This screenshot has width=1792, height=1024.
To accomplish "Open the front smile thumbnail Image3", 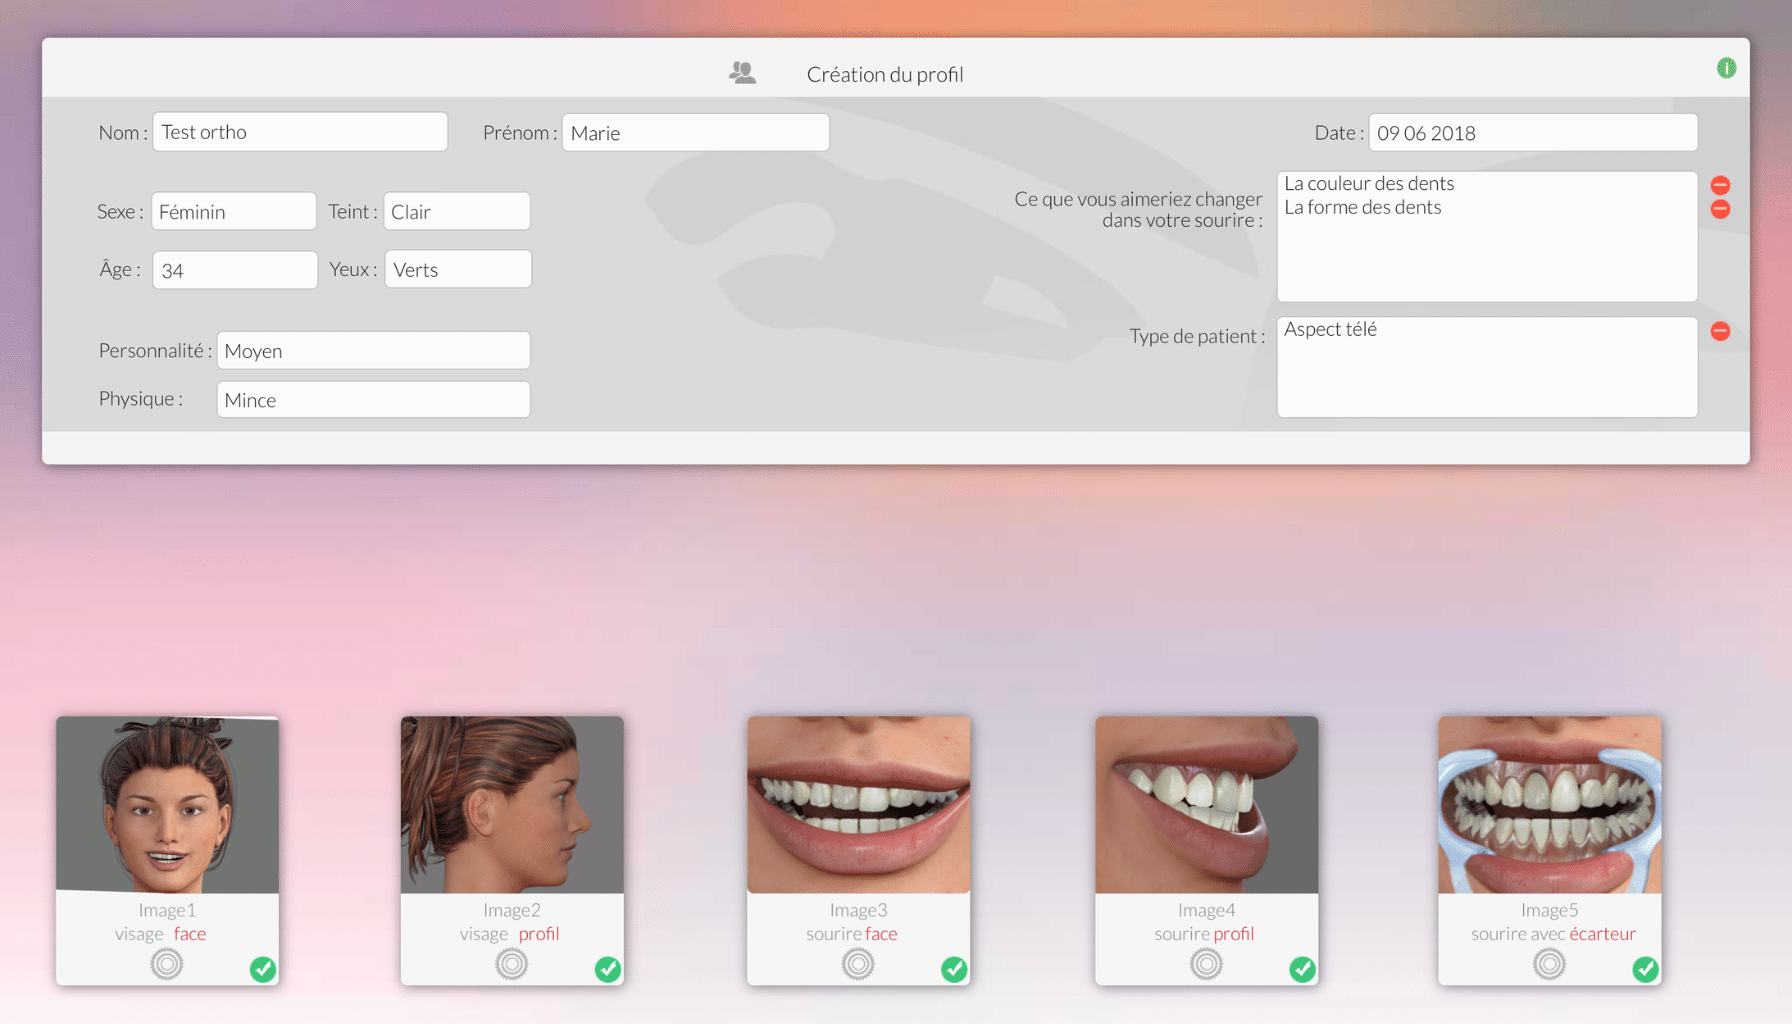I will 858,804.
